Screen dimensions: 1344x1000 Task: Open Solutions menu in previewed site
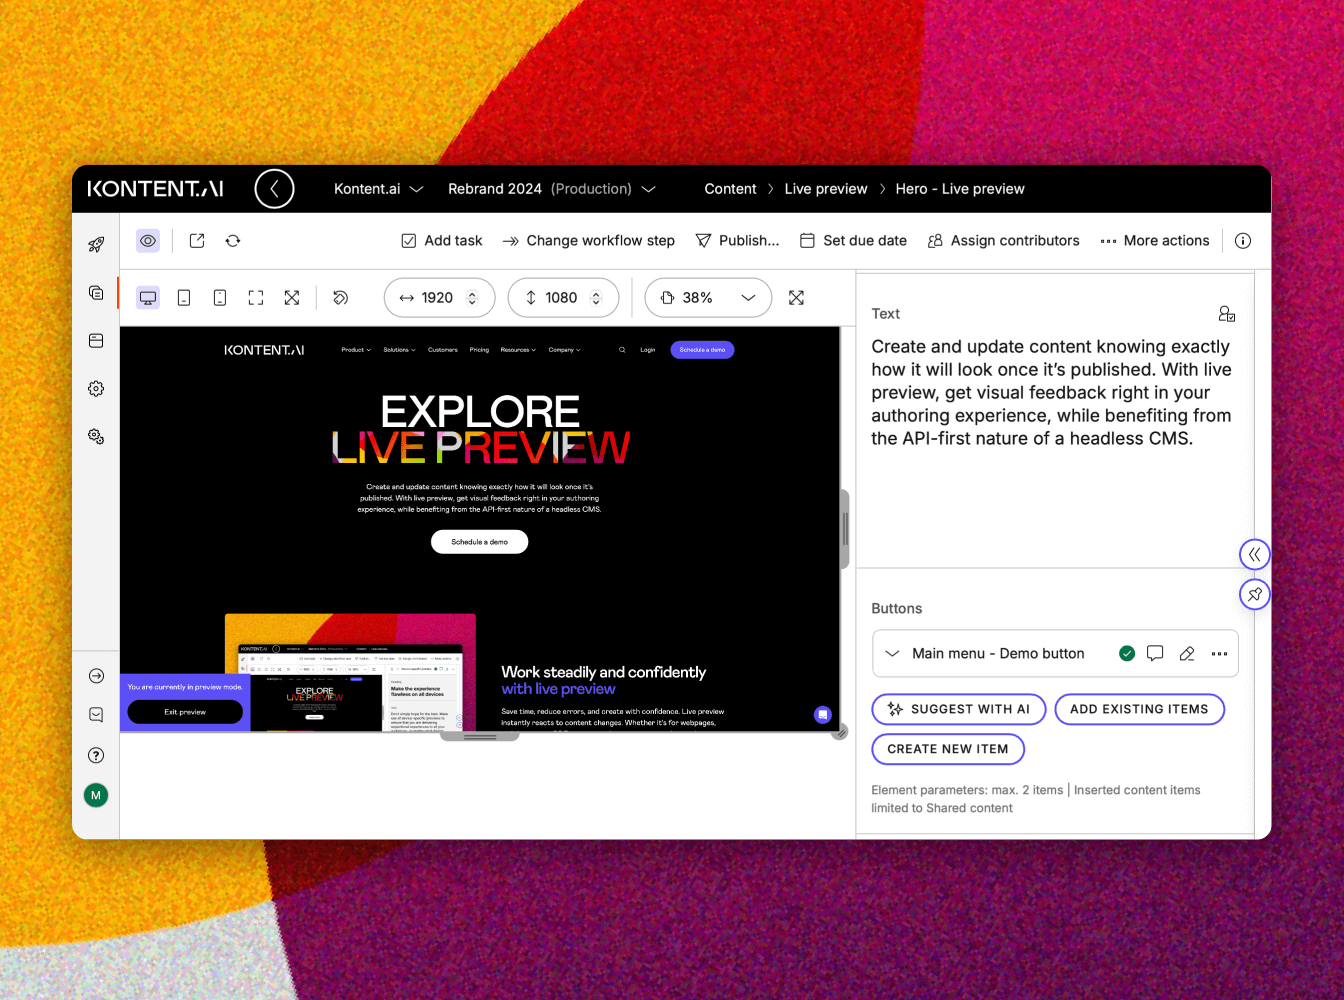[399, 350]
